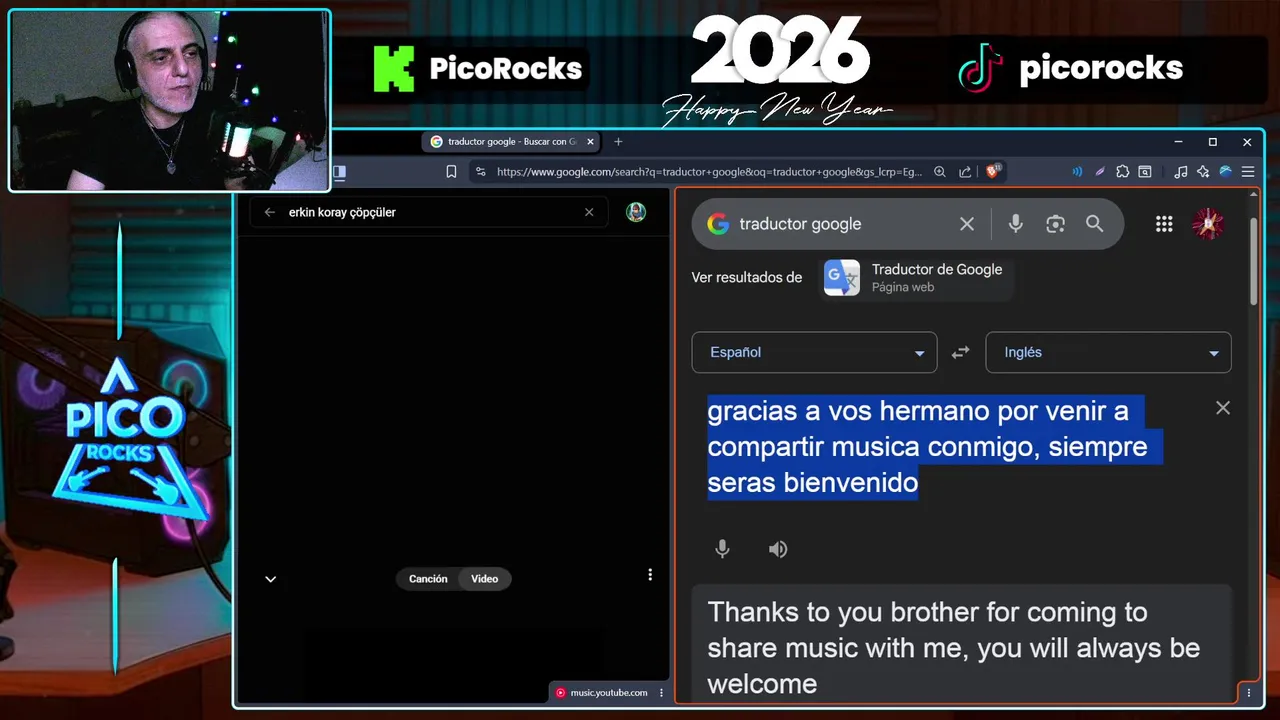Toggle the browser sidebar panel icon
Viewport: 1280px width, 720px height.
pos(339,172)
